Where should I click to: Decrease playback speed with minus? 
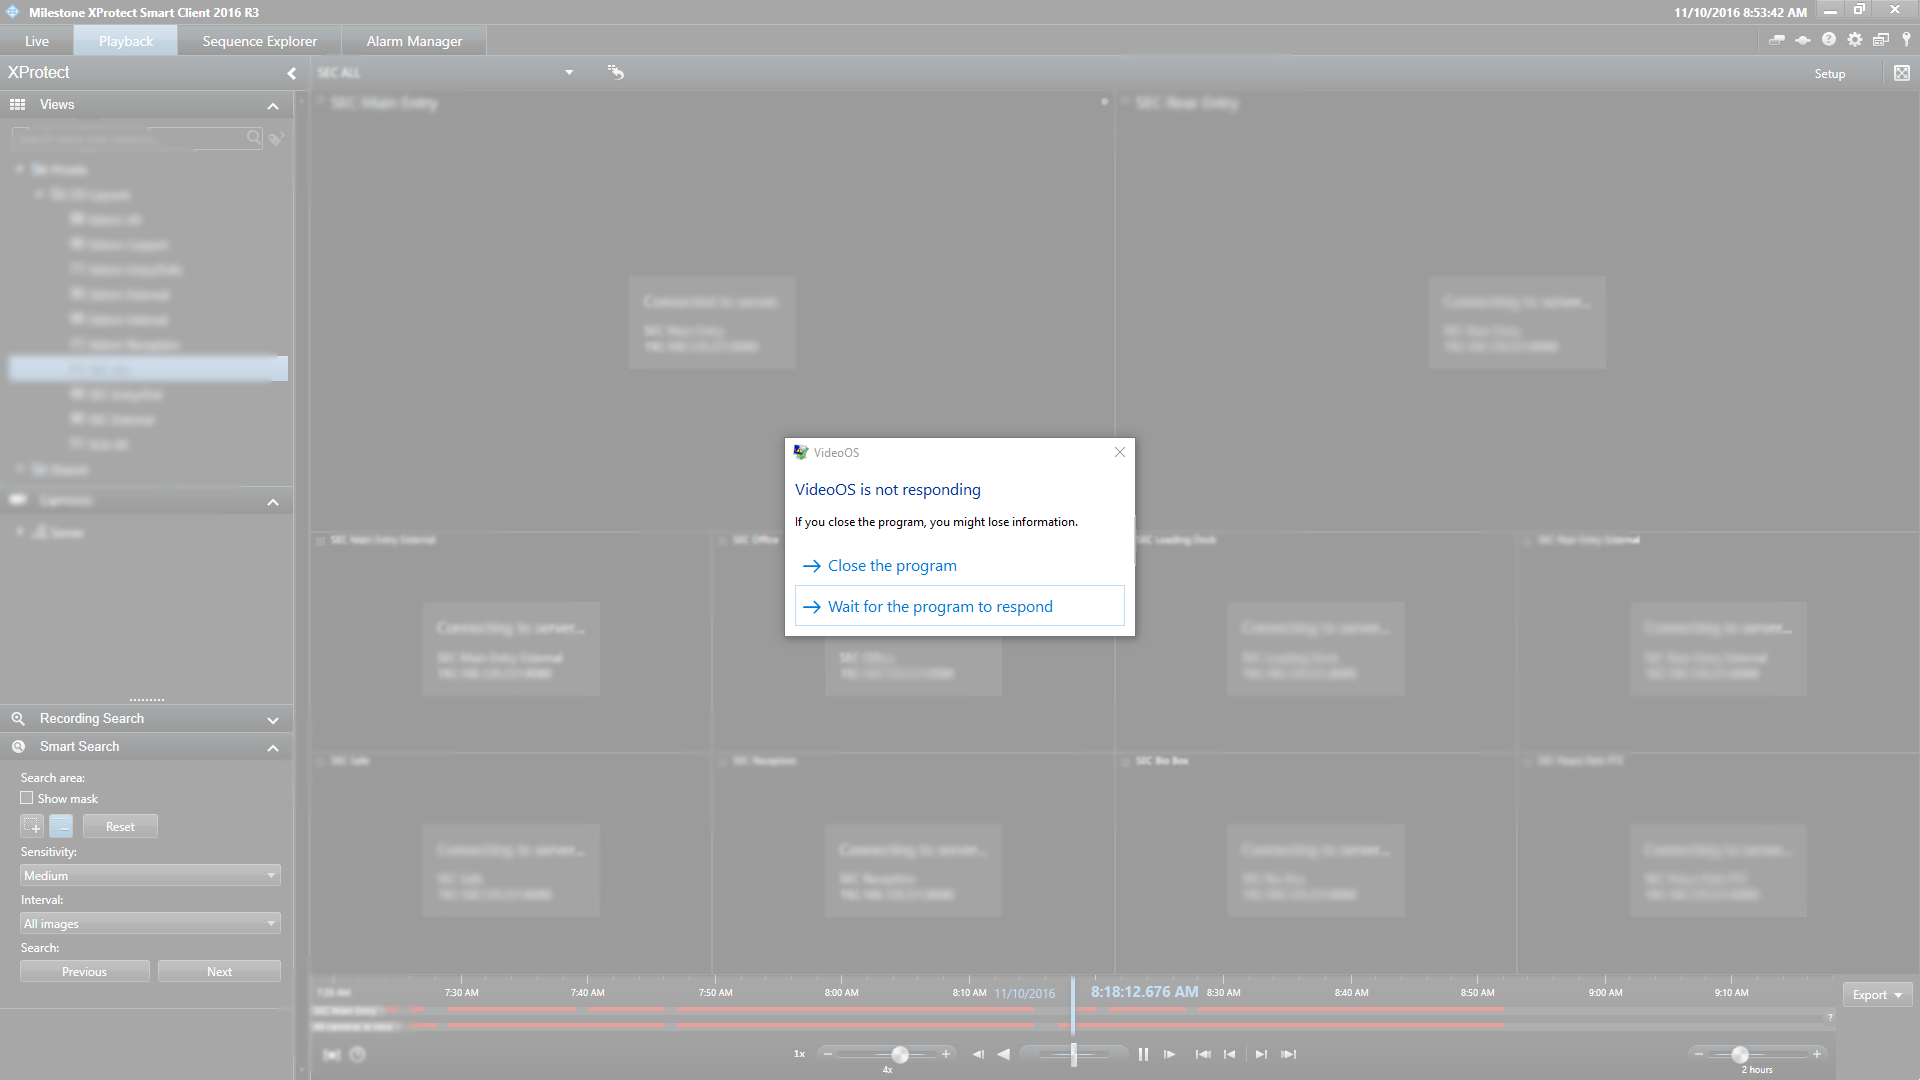tap(827, 1054)
